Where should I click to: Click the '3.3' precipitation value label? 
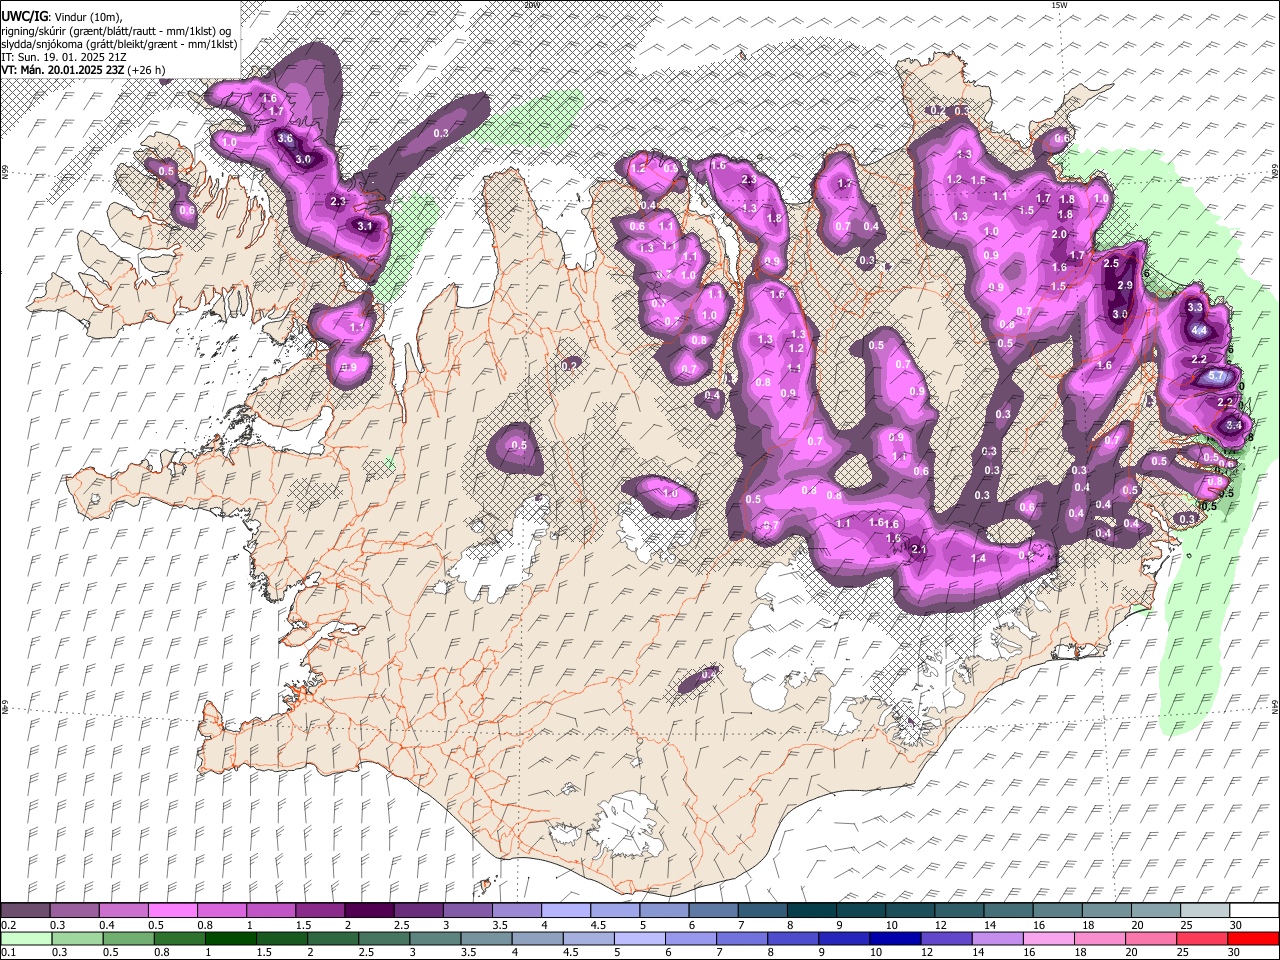point(1194,308)
